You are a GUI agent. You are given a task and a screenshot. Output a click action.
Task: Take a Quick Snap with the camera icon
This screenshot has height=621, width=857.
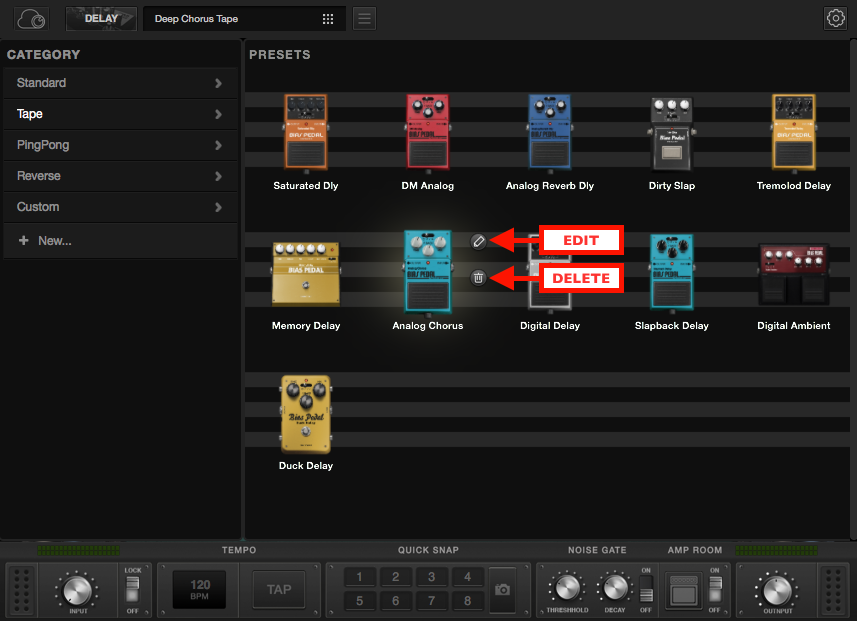click(502, 589)
